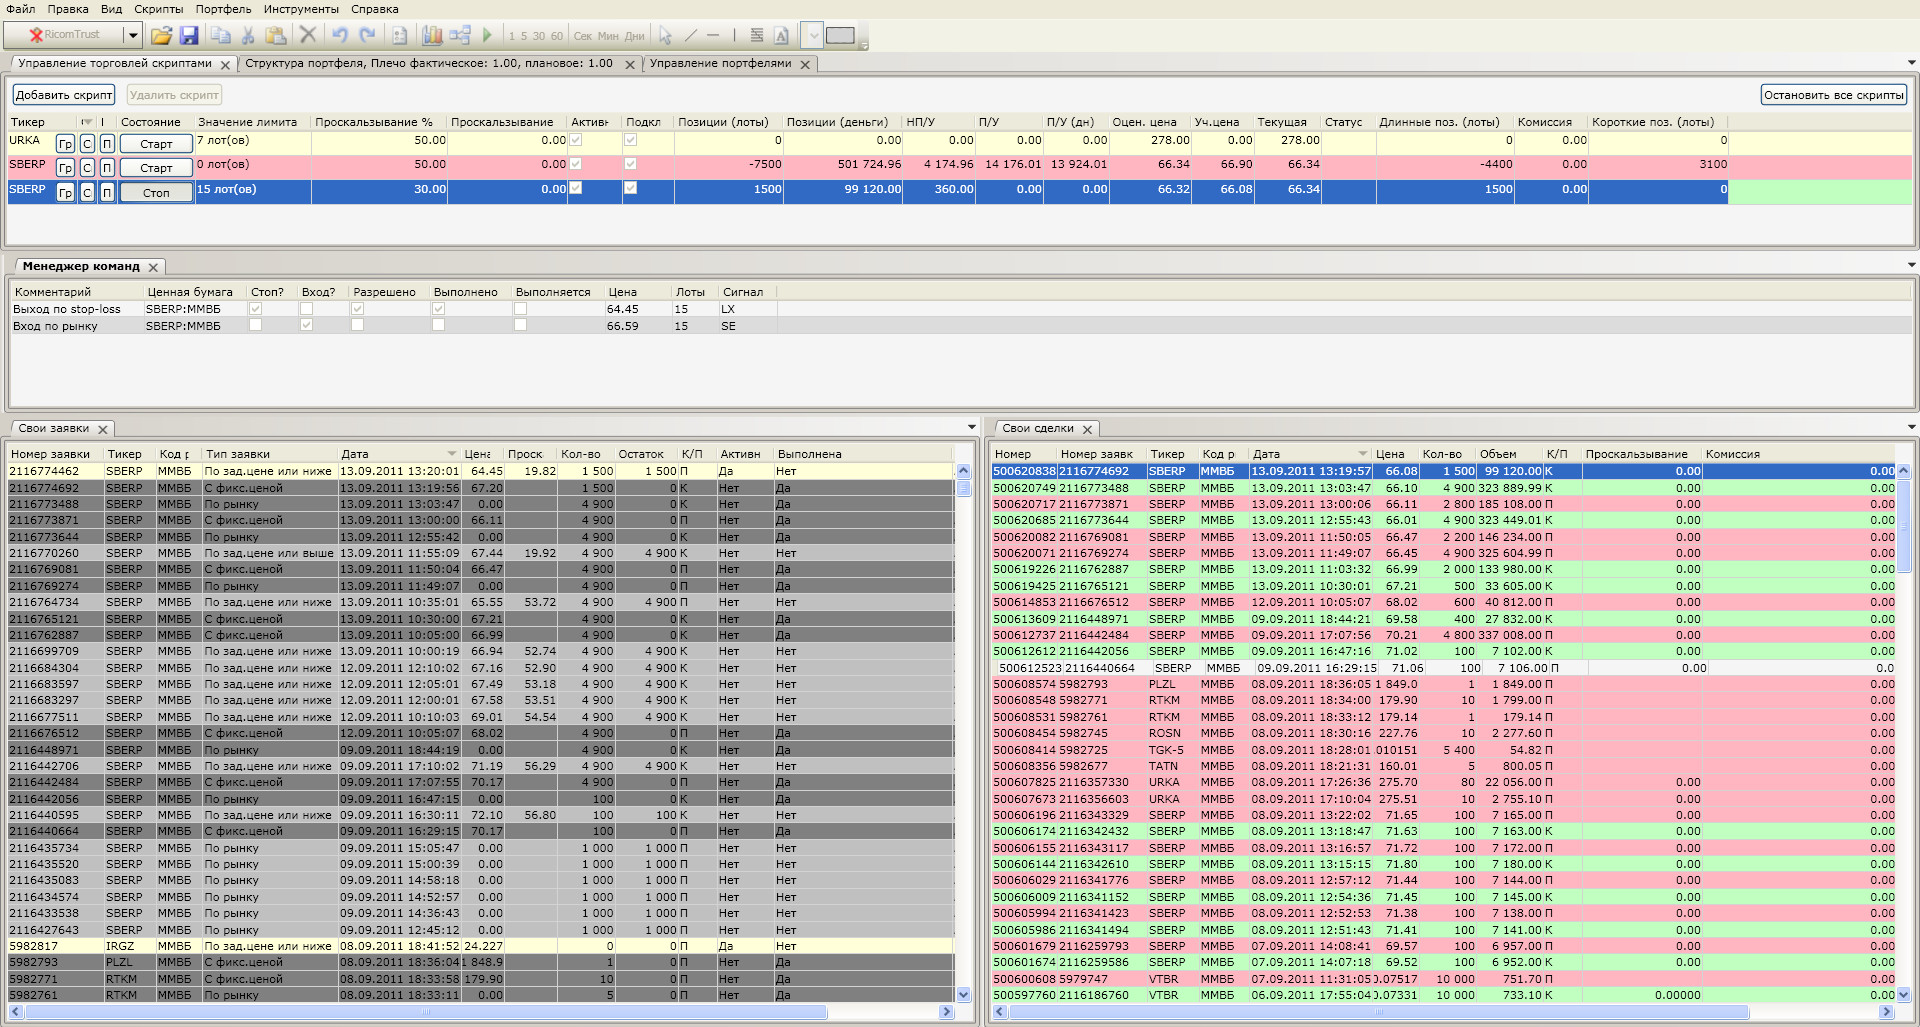Click the Delete X toolbar icon

[x=308, y=36]
